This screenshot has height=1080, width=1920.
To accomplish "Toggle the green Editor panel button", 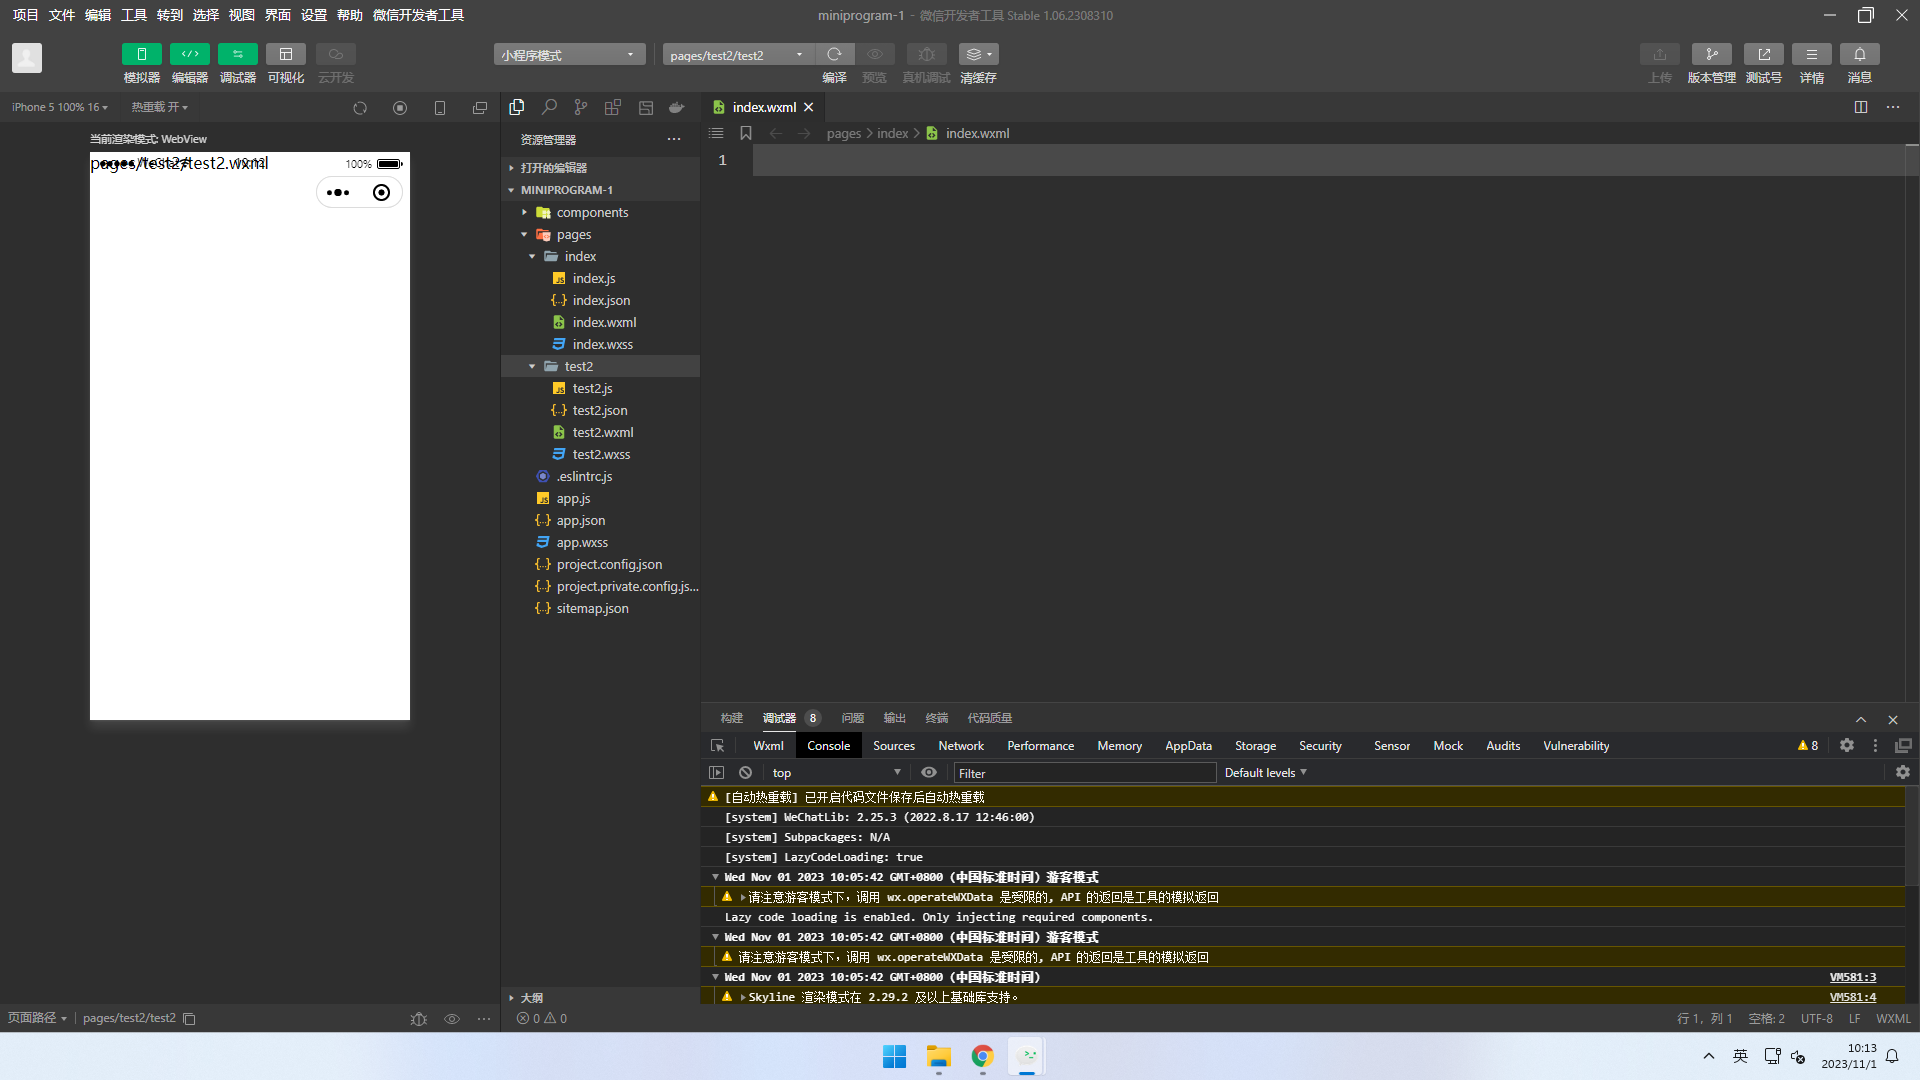I will 189,54.
